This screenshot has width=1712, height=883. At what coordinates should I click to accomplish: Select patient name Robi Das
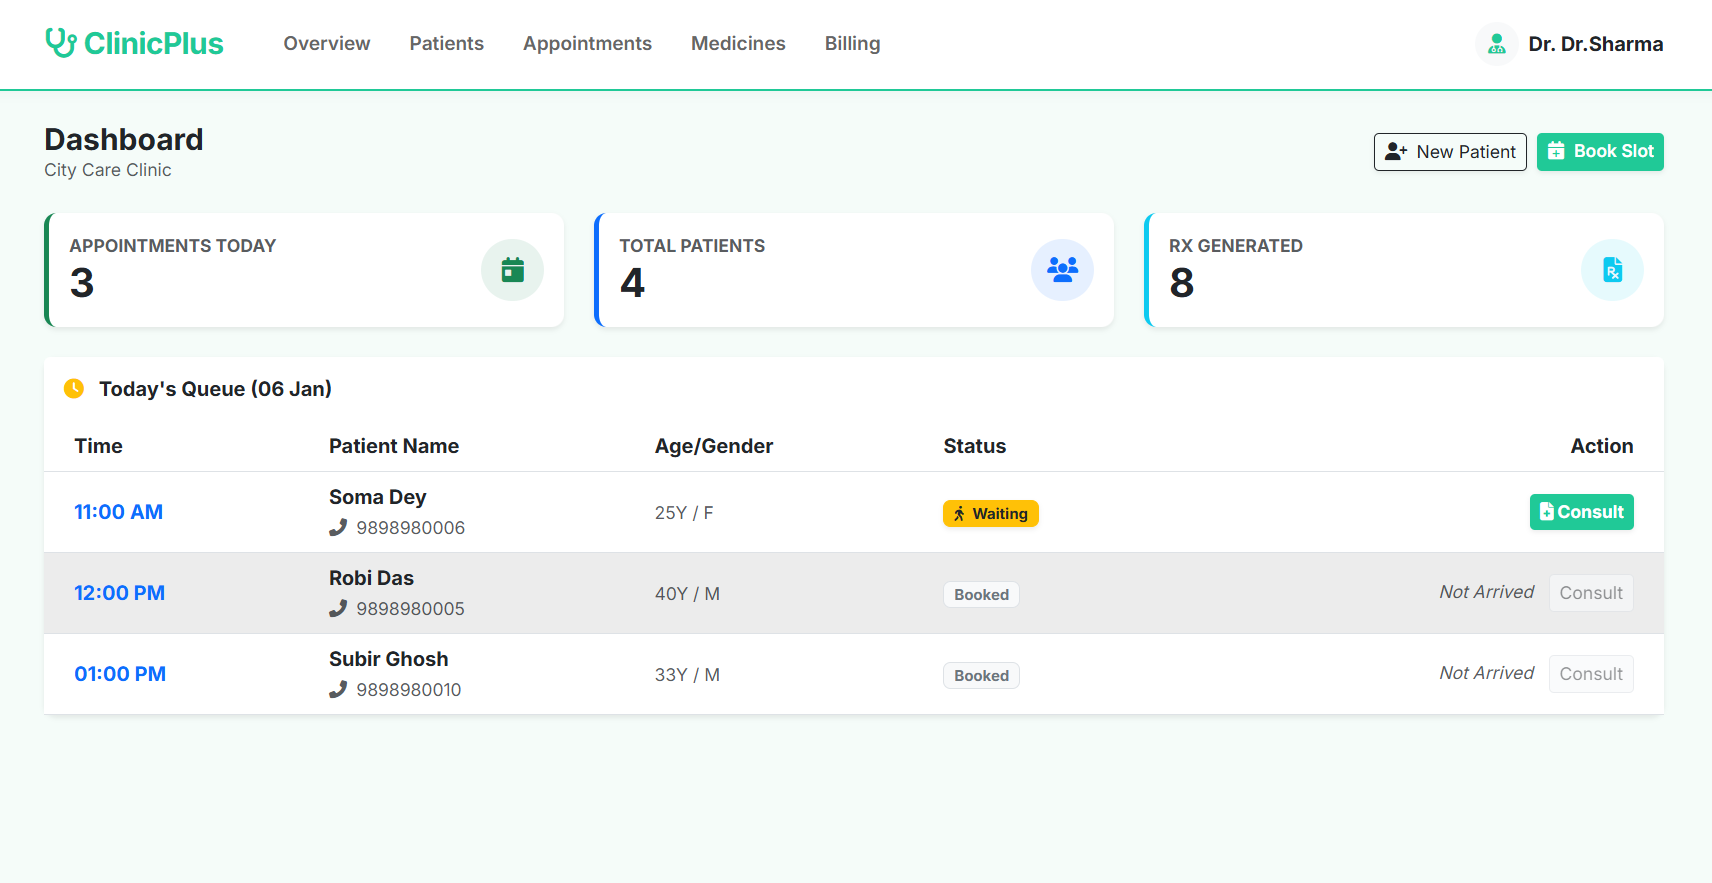(371, 578)
